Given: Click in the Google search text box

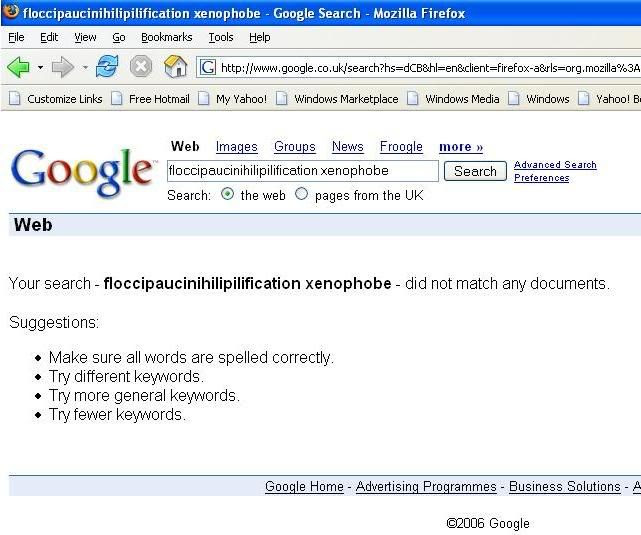Looking at the screenshot, I should pyautogui.click(x=303, y=171).
